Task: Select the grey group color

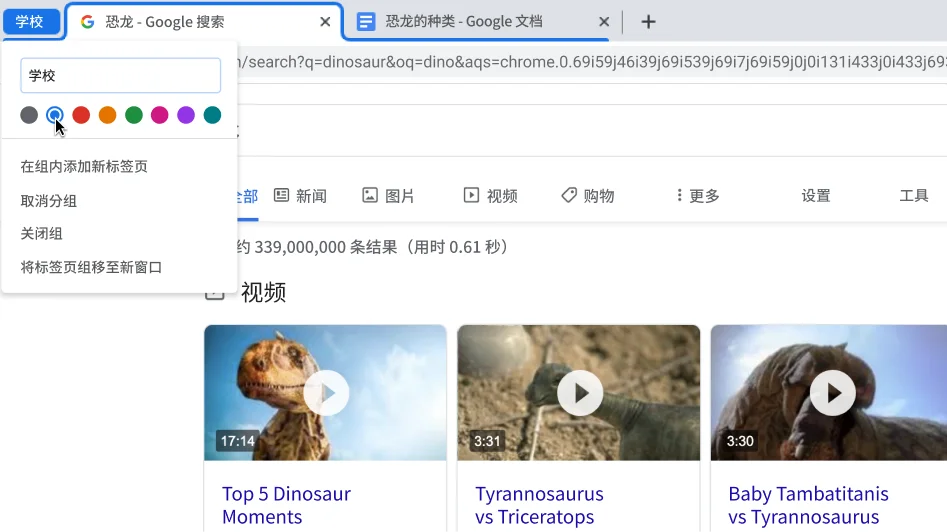Action: (29, 115)
